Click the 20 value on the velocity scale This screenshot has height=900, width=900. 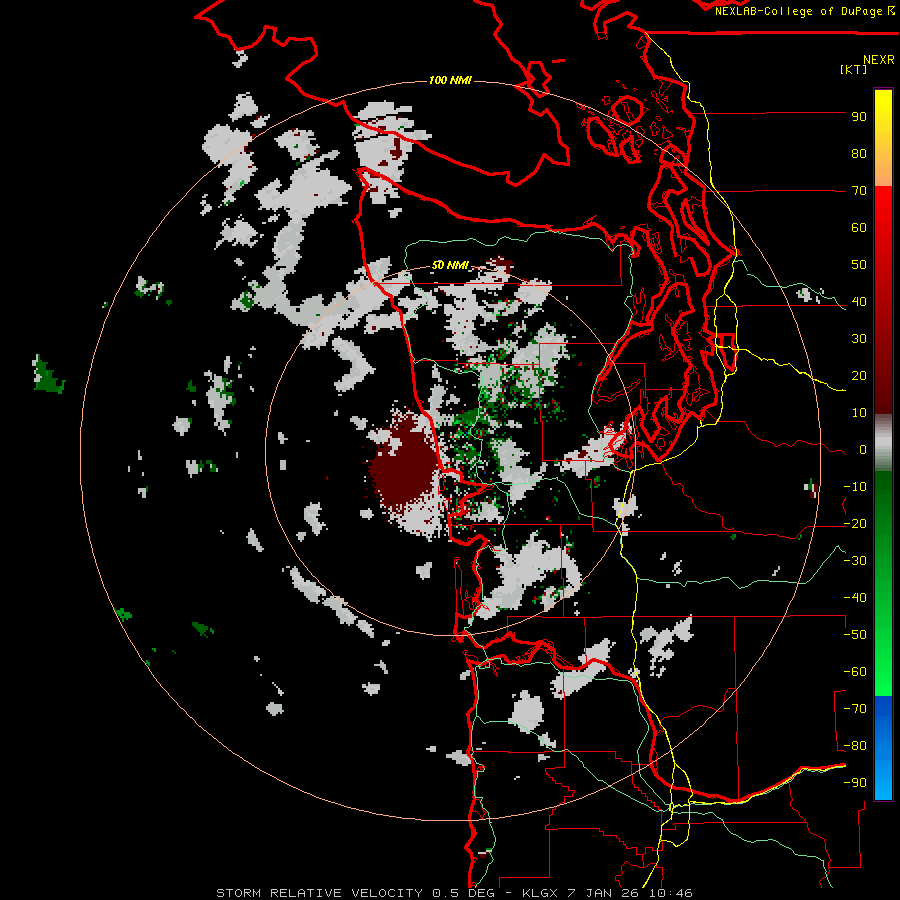pos(859,376)
